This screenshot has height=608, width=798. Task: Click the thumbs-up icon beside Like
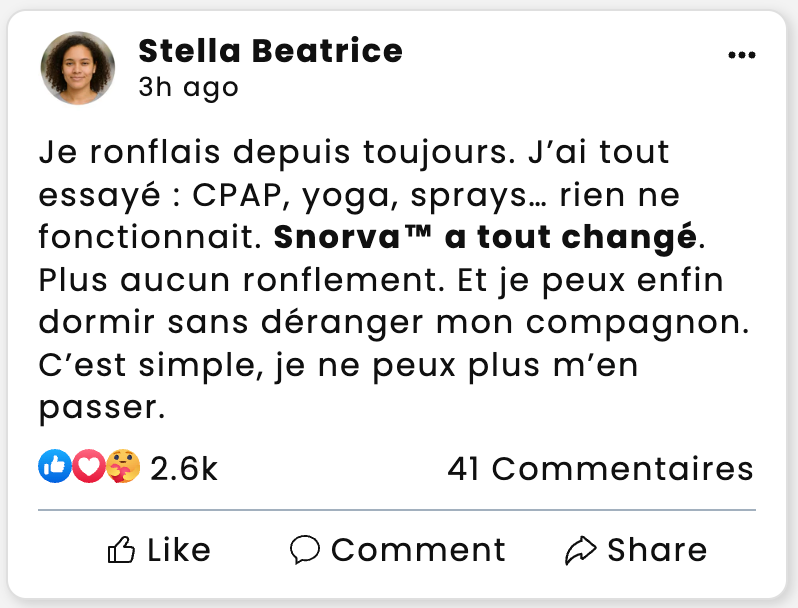(121, 549)
